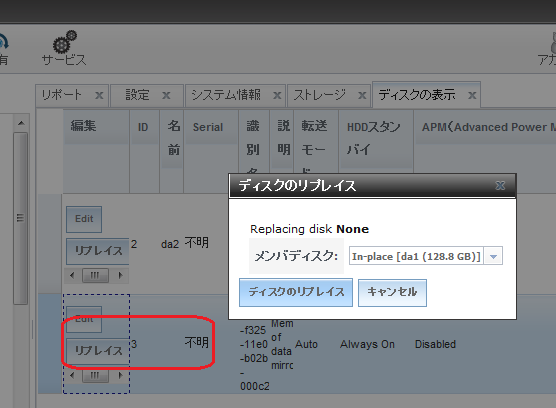The width and height of the screenshot is (556, 408).
Task: Click right scroll arrow in ID 3 row
Action: pos(121,375)
